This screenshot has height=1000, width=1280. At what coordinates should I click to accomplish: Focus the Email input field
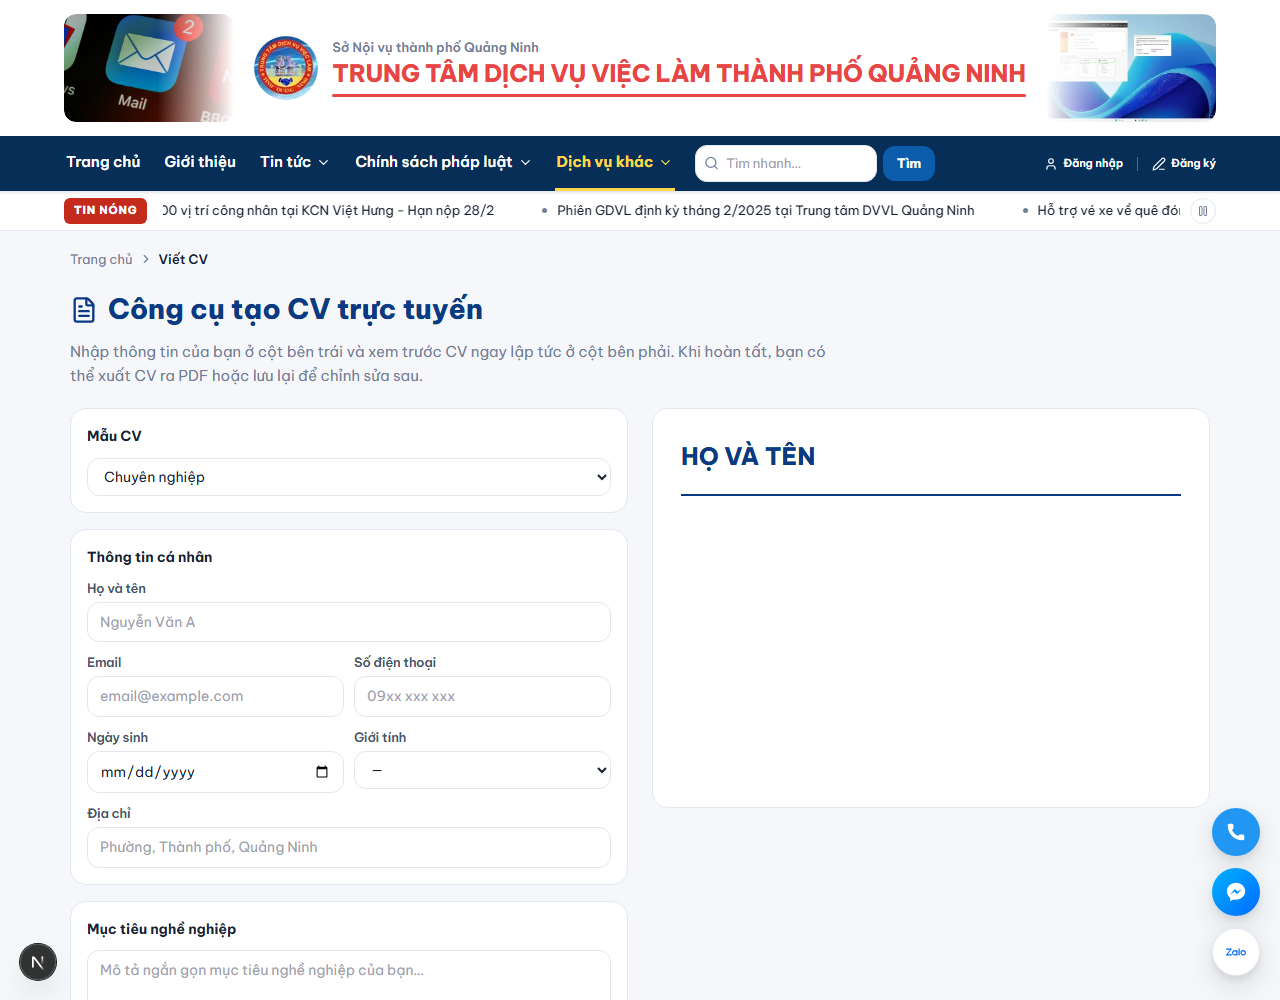pos(215,696)
